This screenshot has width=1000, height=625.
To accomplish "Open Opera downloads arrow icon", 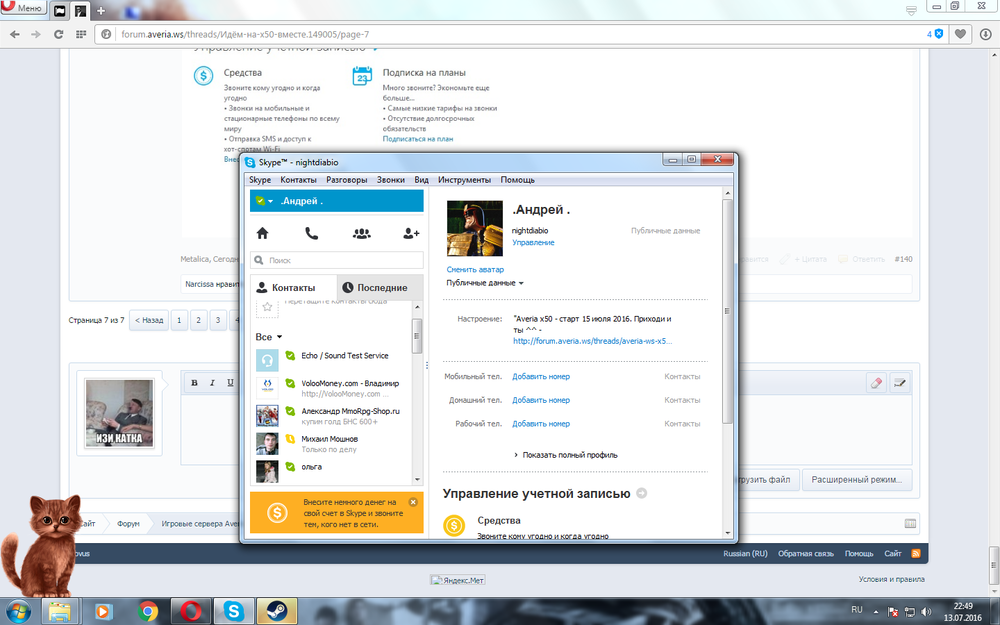I will (x=985, y=34).
